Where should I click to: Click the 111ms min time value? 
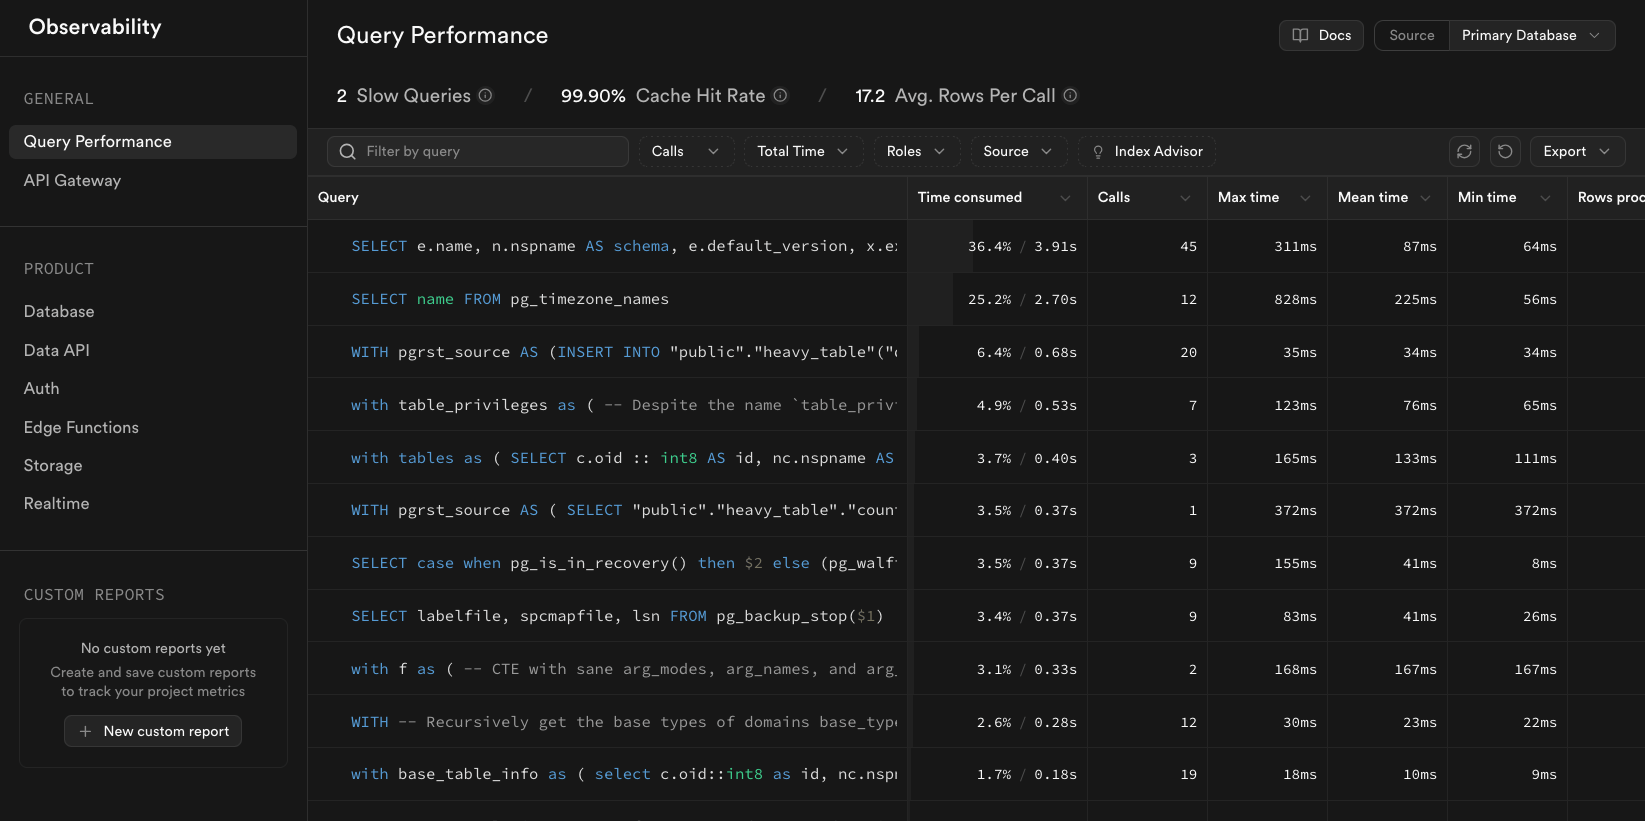pyautogui.click(x=1535, y=458)
